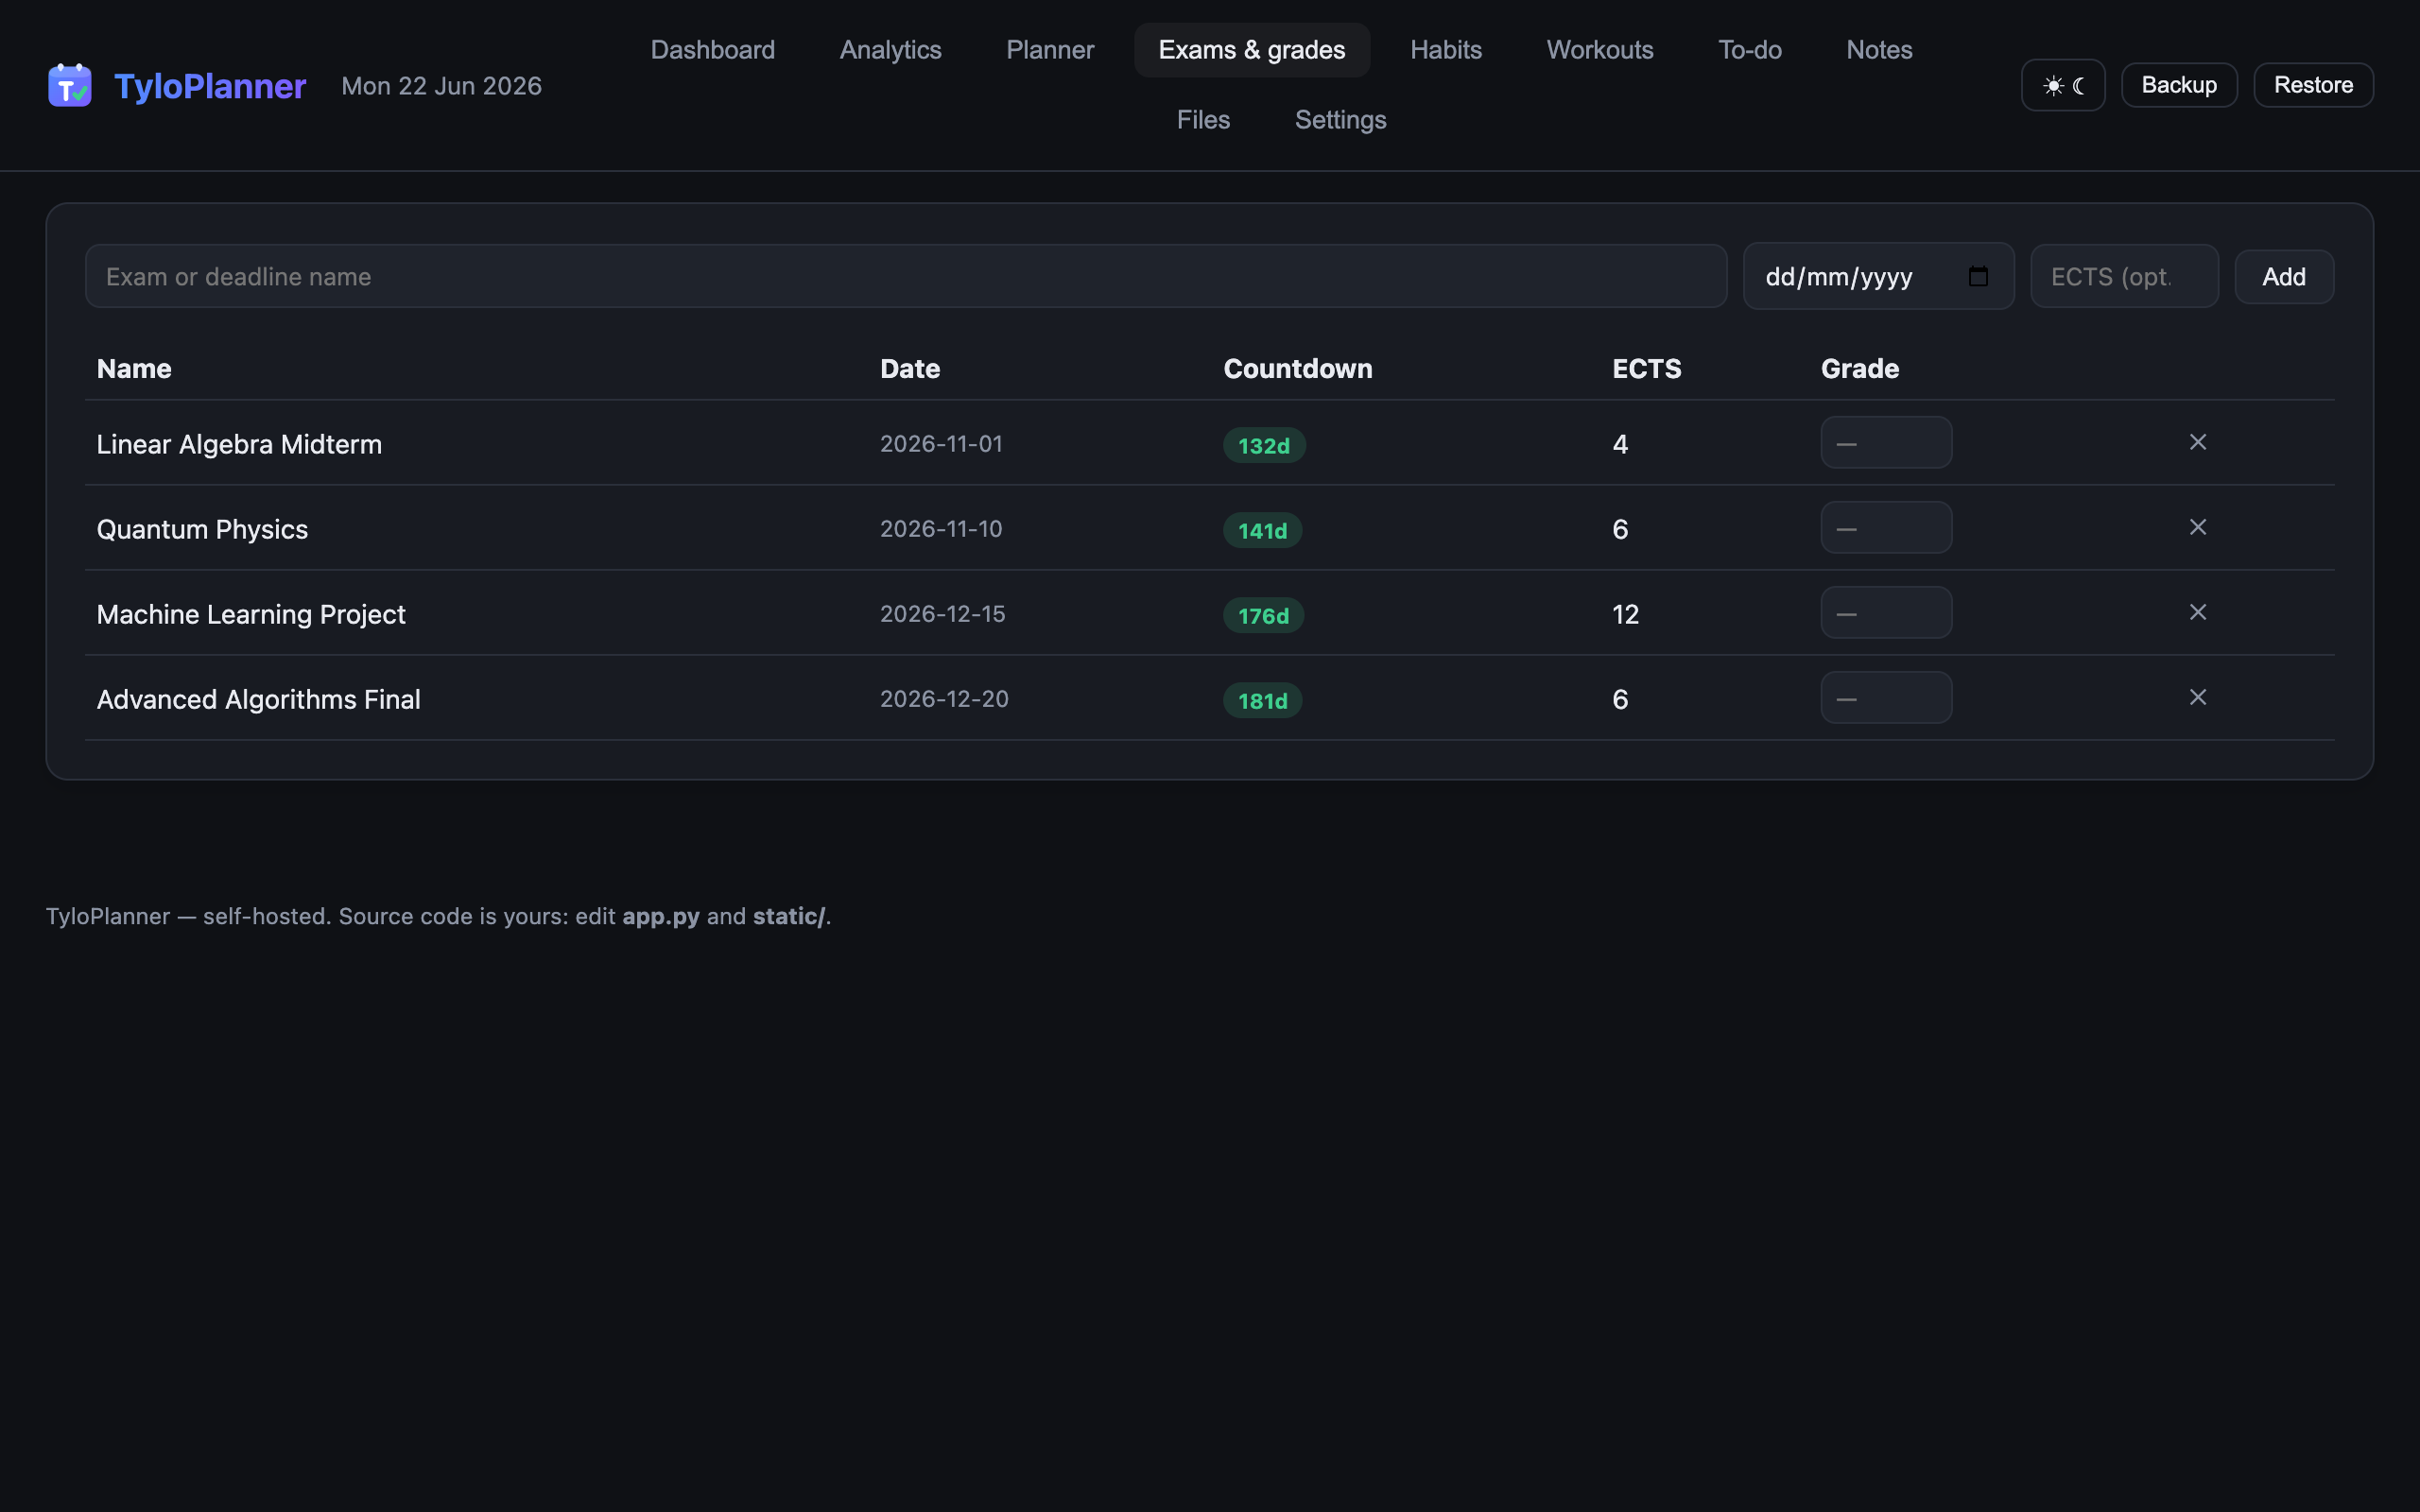Edit grade for Linear Algebra Midterm
The image size is (2420, 1512).
[x=1886, y=443]
